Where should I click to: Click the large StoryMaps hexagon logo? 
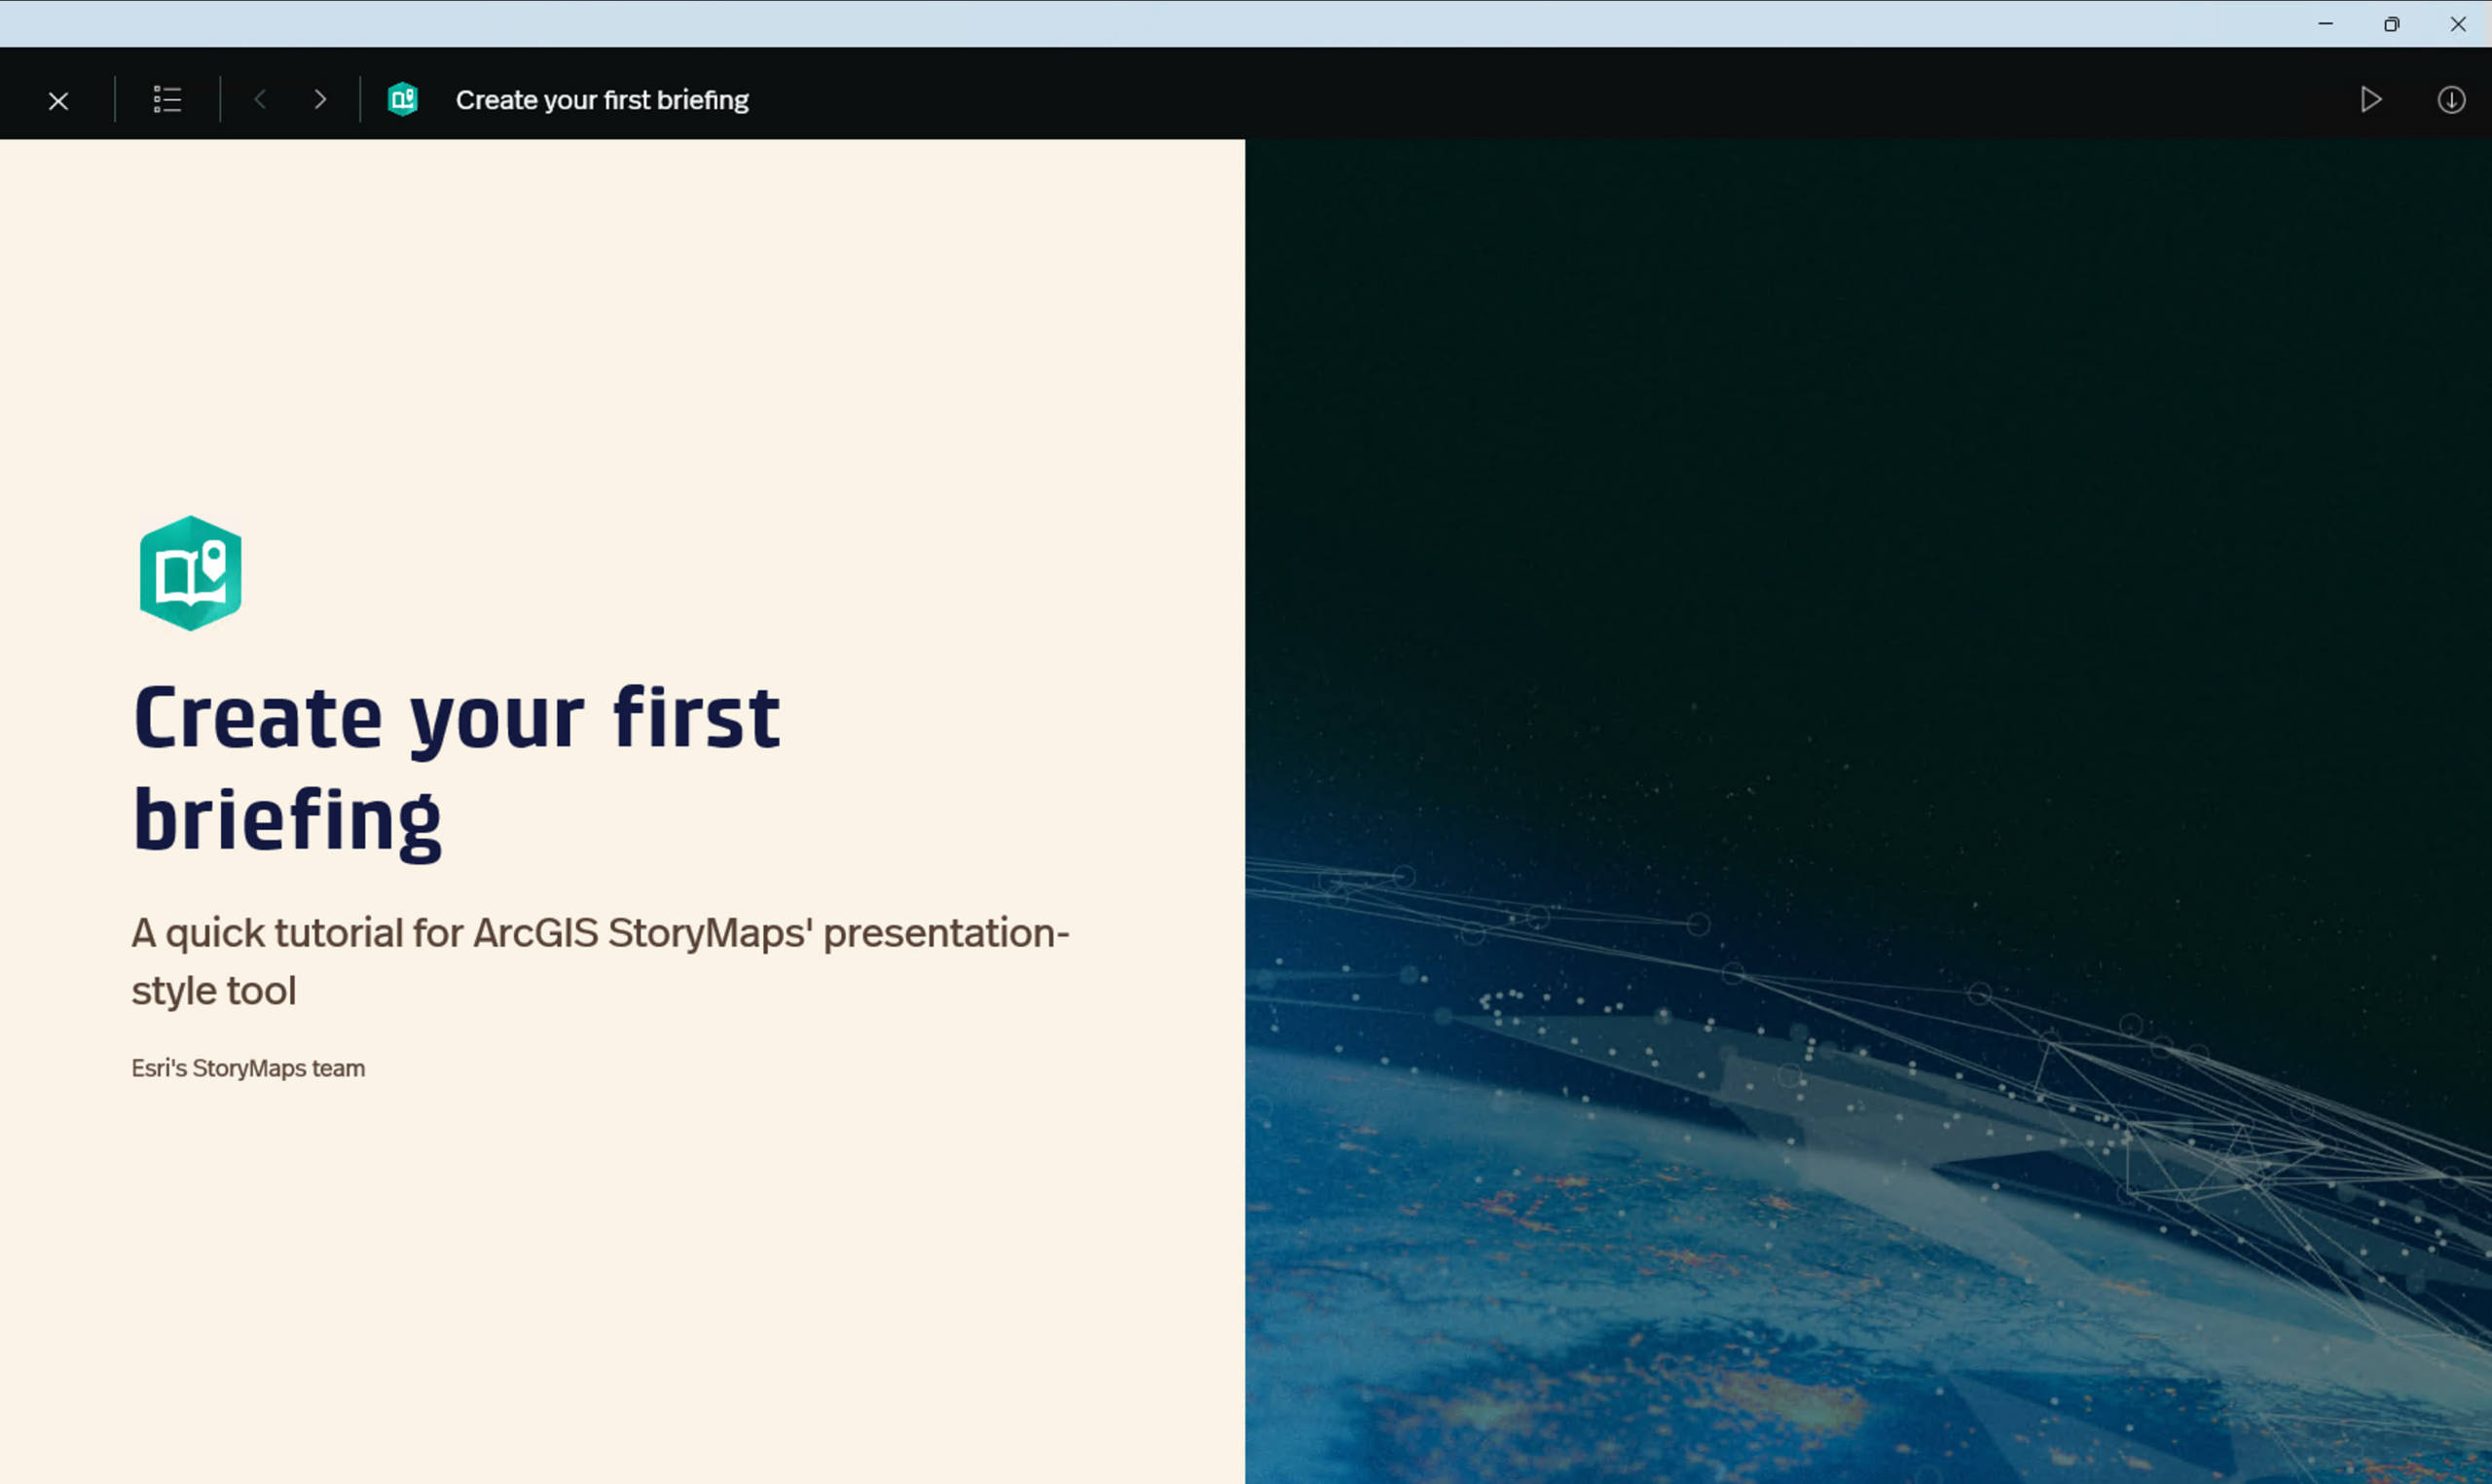(190, 573)
